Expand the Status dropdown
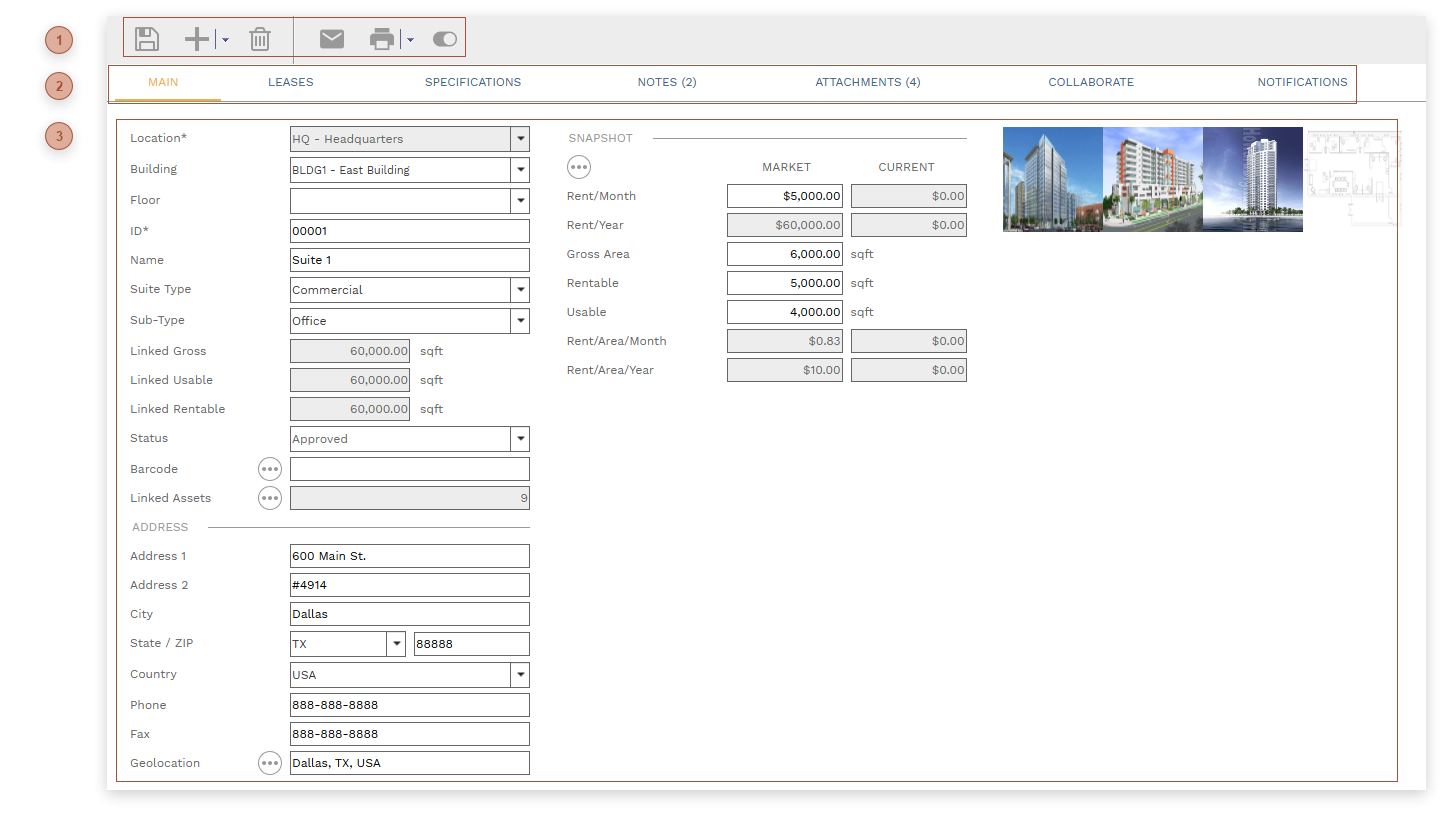1445x813 pixels. [x=519, y=439]
